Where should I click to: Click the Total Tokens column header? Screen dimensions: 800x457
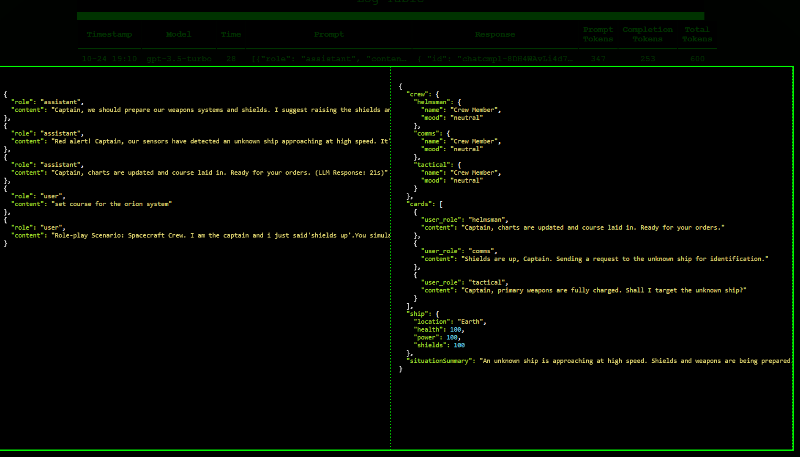[697, 34]
